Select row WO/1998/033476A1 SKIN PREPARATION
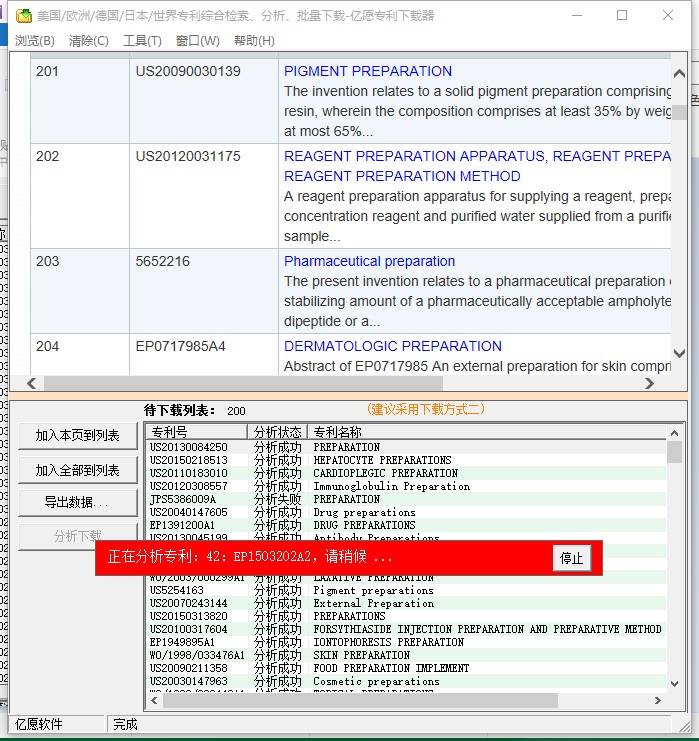The image size is (699, 741). coord(406,655)
